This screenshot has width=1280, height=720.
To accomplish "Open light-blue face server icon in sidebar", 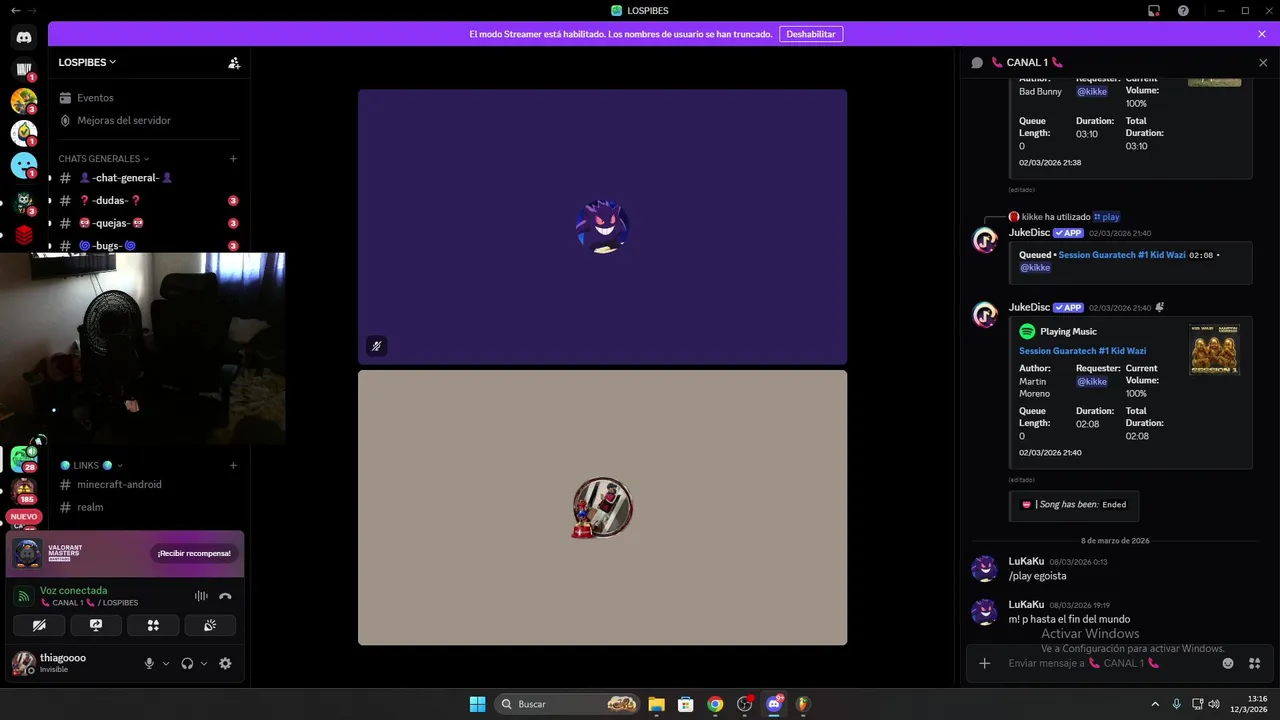I will [x=24, y=165].
